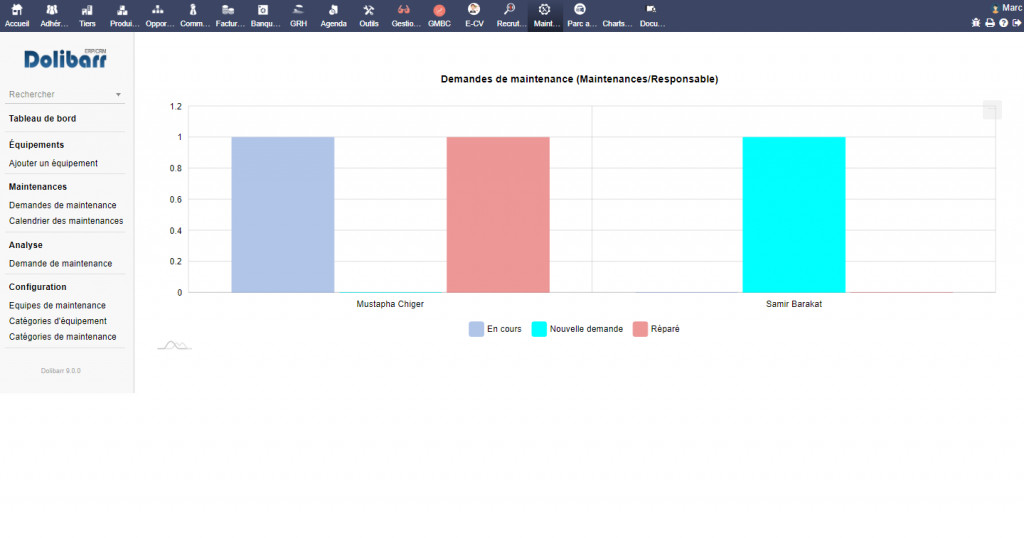Toggle the Nouvelle demande legend series
The image size is (1024, 538).
tap(577, 329)
